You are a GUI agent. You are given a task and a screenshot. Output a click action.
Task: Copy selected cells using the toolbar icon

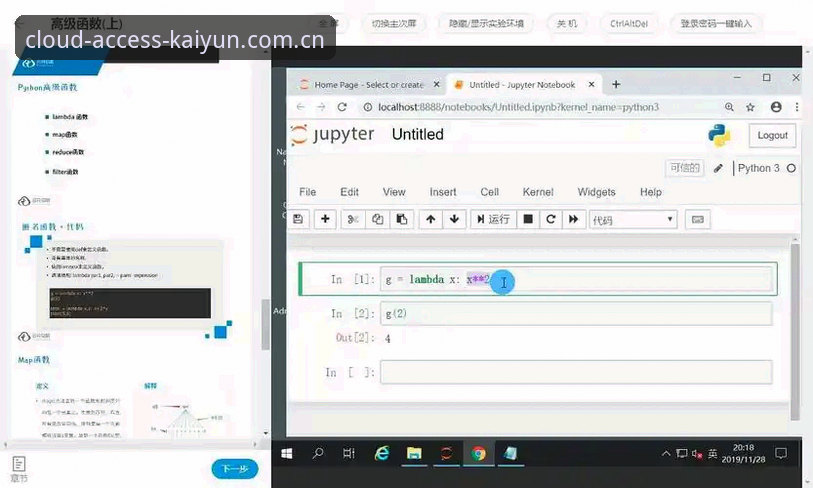point(377,219)
